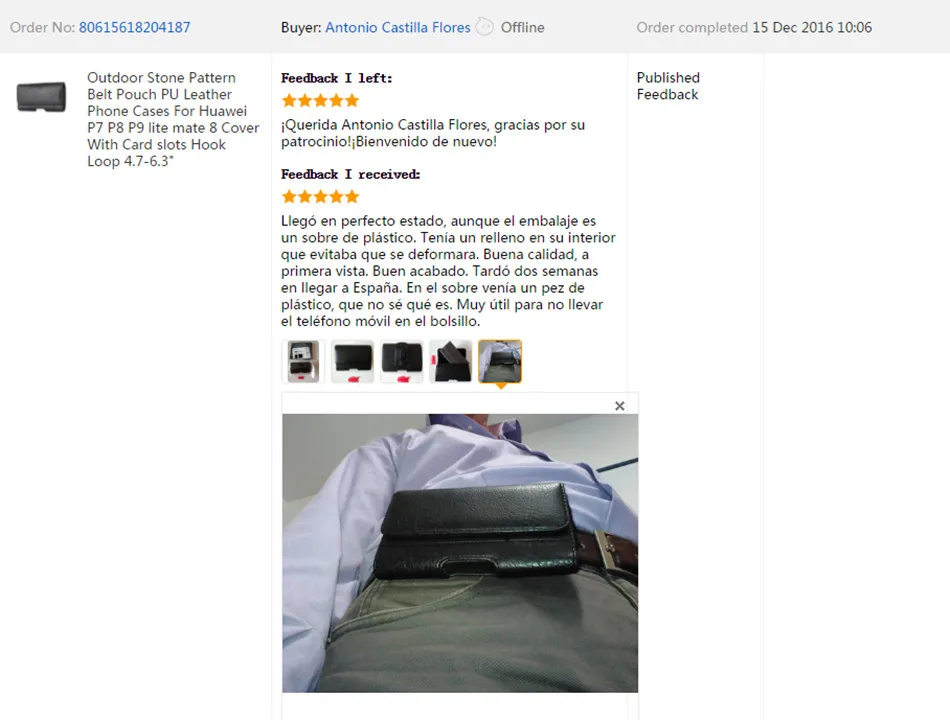Click the Published Feedback status text
Image resolution: width=950 pixels, height=720 pixels.
point(668,86)
